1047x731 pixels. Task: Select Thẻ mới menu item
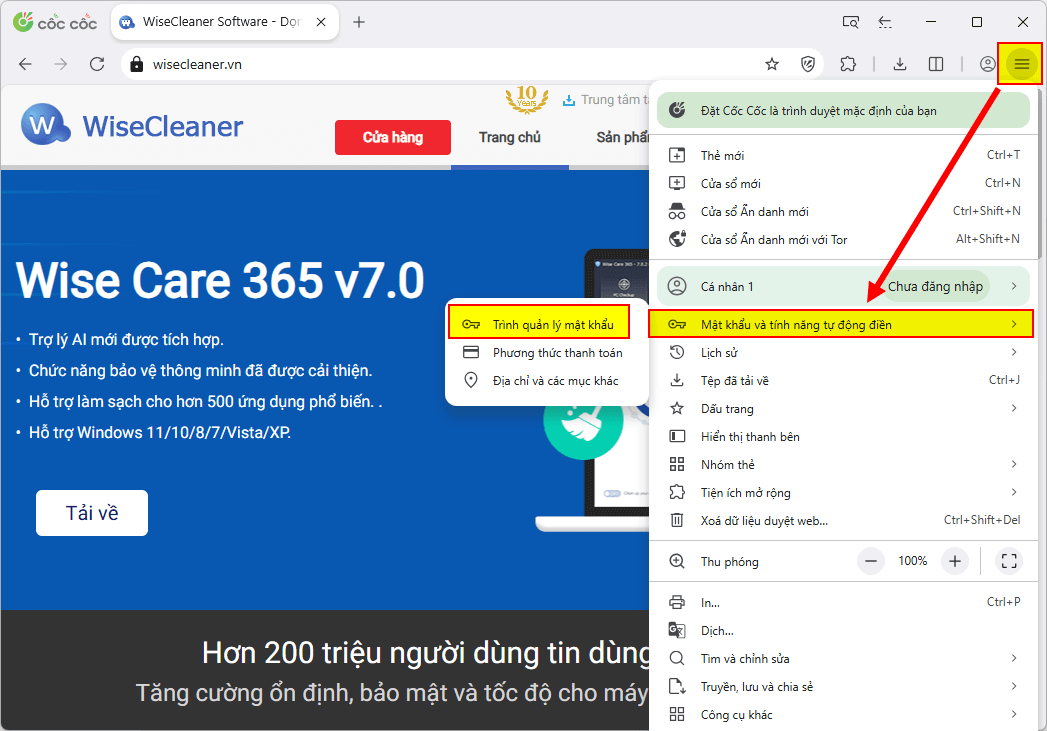pyautogui.click(x=843, y=156)
